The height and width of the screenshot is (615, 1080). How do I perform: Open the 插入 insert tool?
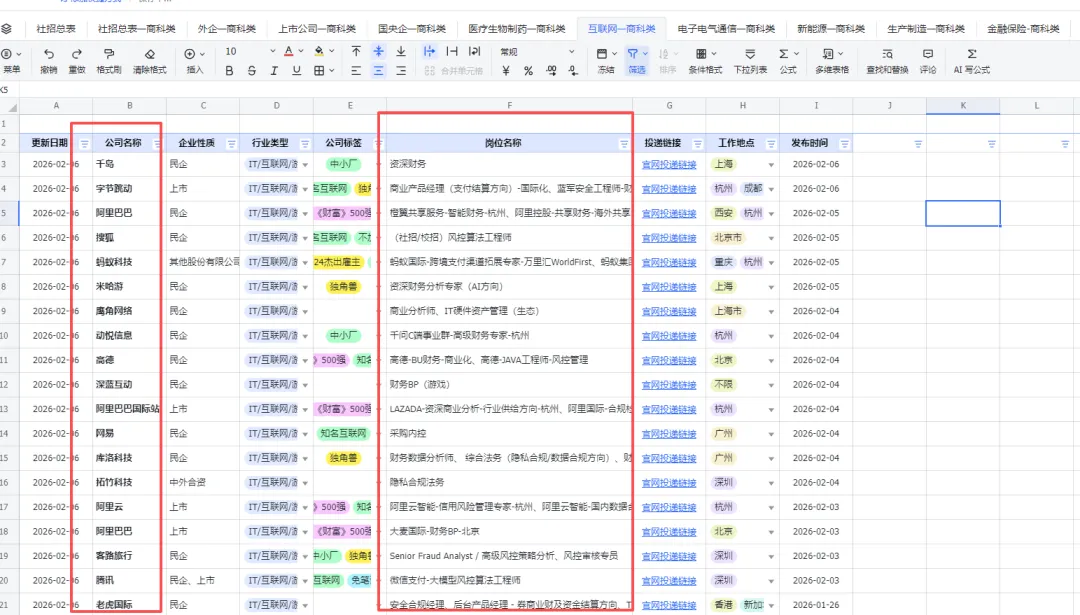[x=195, y=61]
